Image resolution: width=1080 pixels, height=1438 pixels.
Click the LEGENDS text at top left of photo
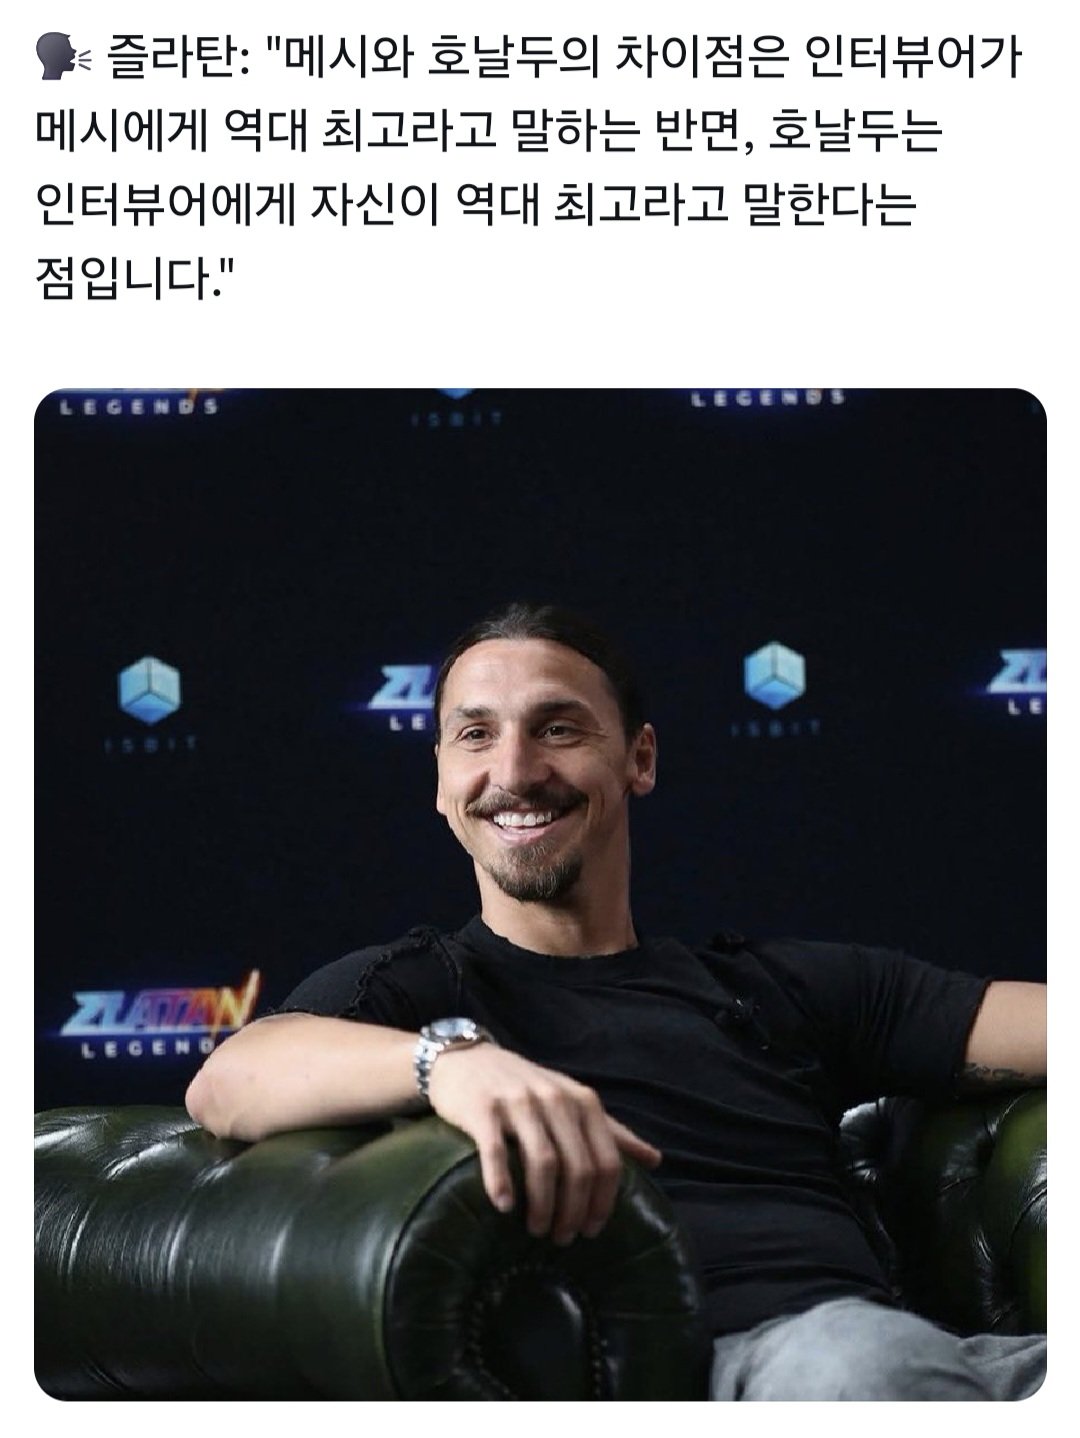click(139, 406)
